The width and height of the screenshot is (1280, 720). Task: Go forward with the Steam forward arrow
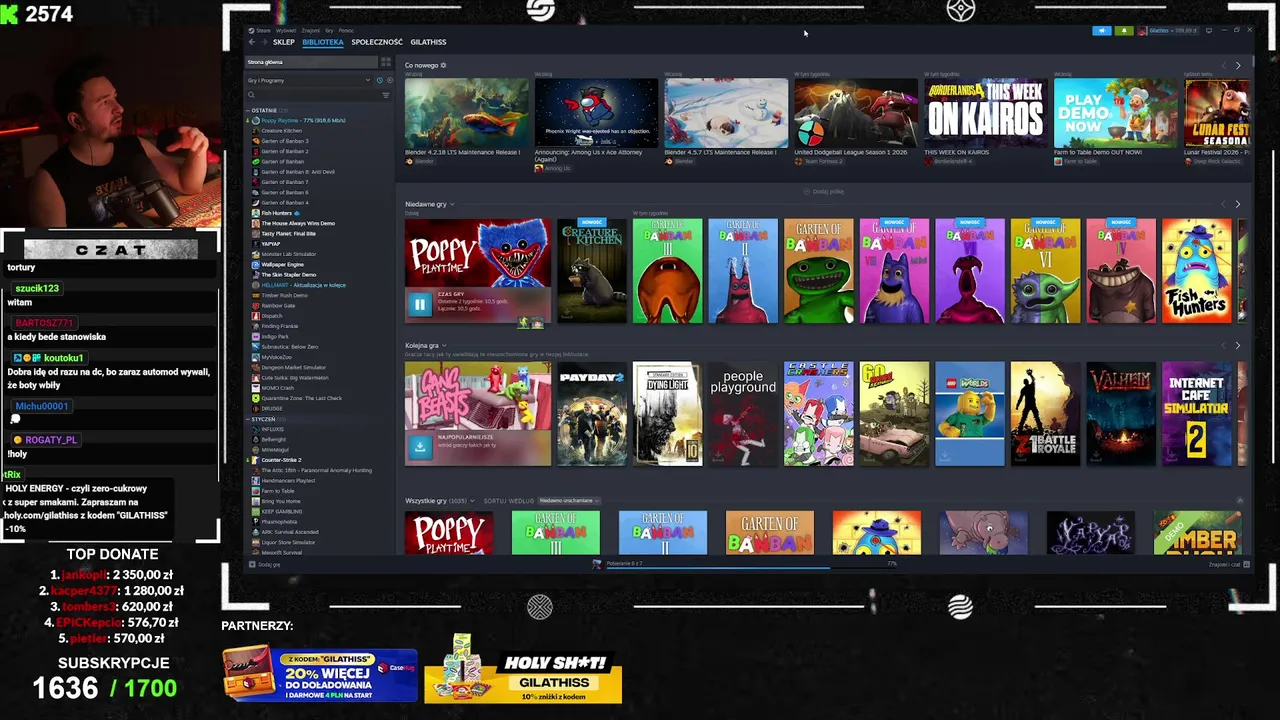pyautogui.click(x=264, y=42)
